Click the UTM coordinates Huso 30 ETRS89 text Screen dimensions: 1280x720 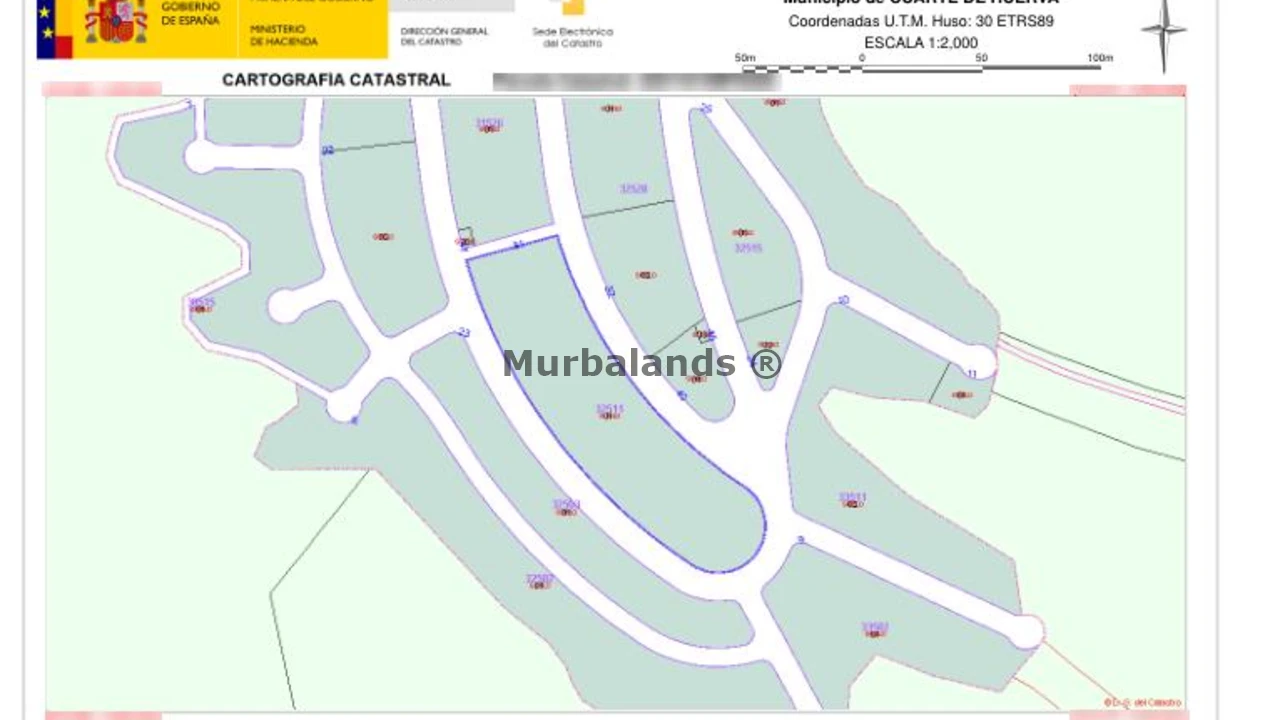(921, 21)
